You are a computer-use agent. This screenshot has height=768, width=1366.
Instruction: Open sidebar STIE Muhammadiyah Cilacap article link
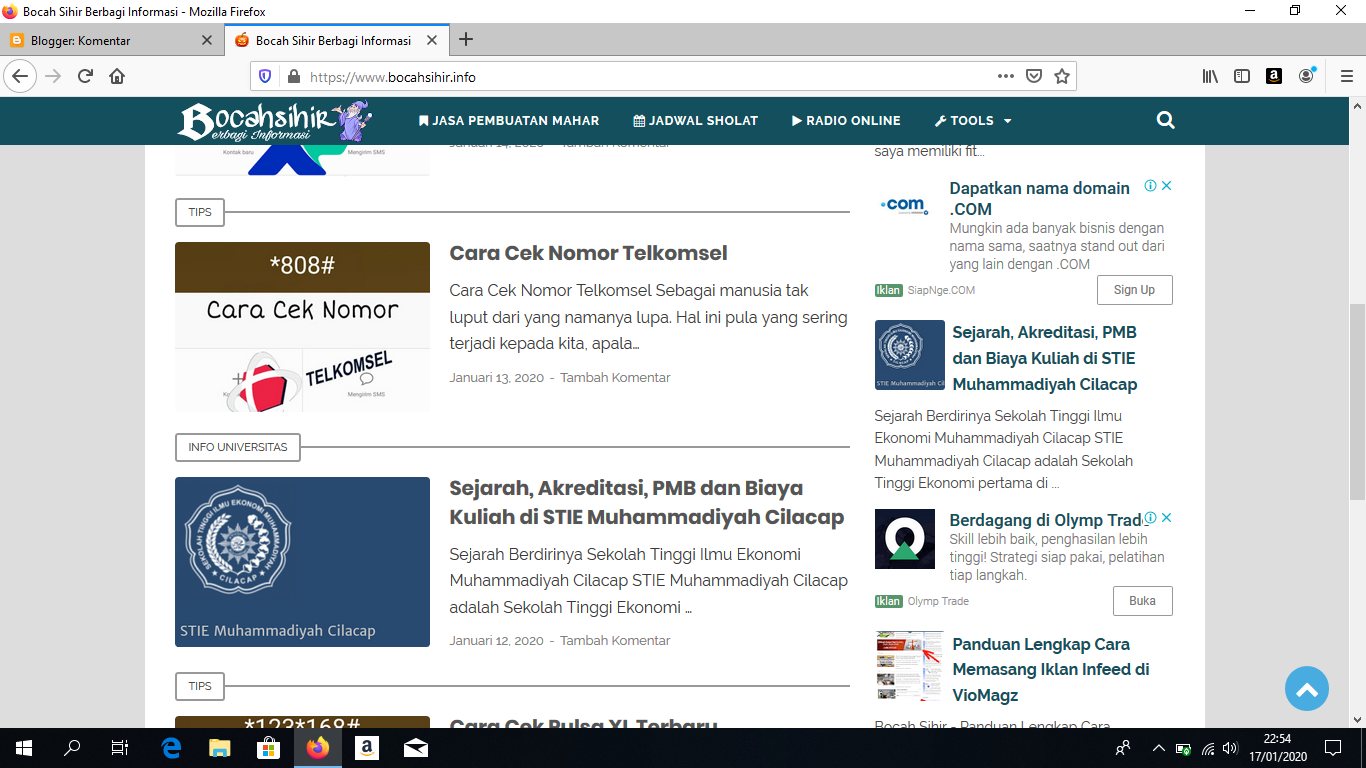coord(1044,358)
